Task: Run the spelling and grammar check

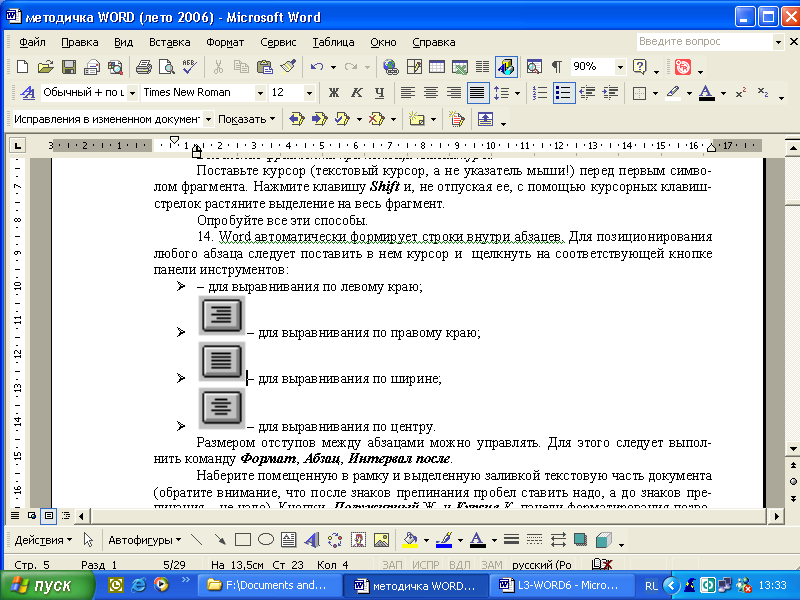Action: click(189, 67)
